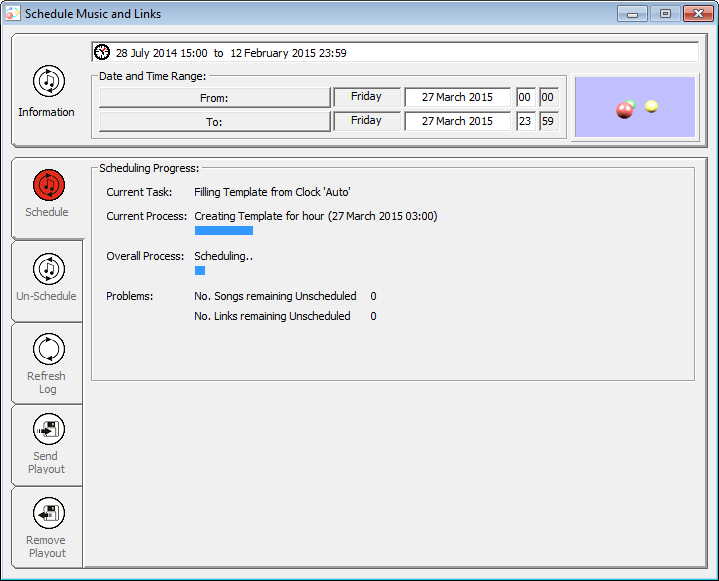
Task: Click the application icon in the title bar
Action: pyautogui.click(x=12, y=13)
